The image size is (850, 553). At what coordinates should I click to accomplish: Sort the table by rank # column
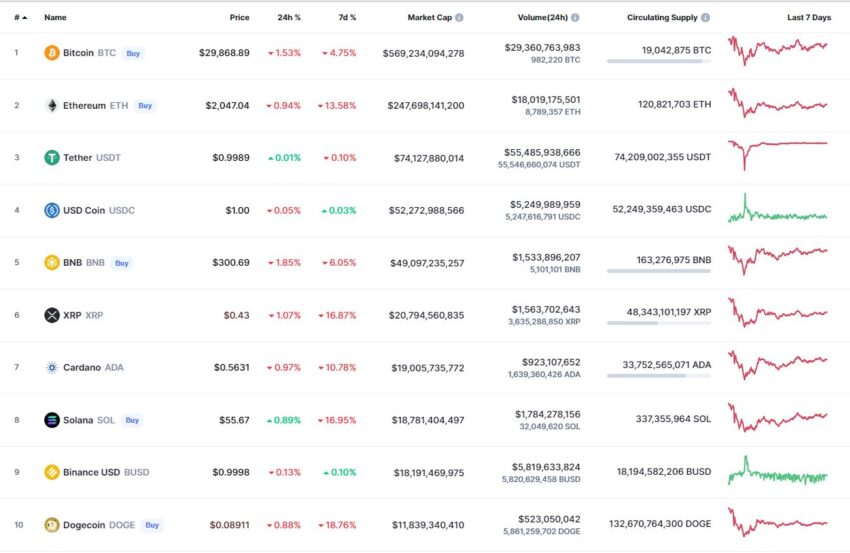click(x=20, y=17)
